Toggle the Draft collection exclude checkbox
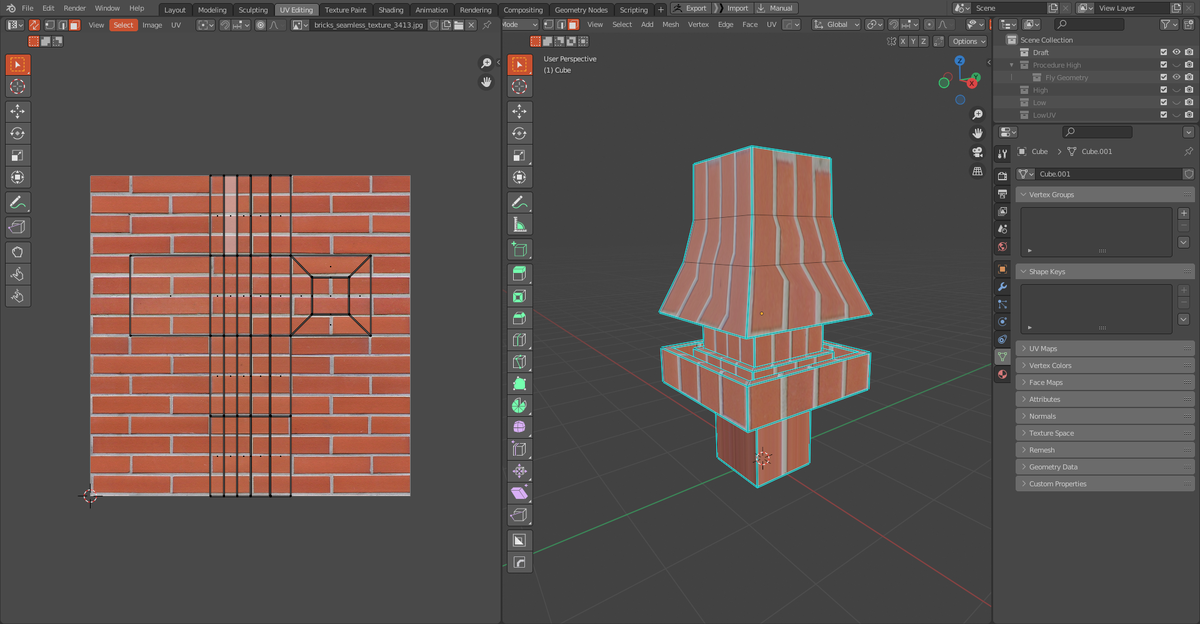 1163,52
